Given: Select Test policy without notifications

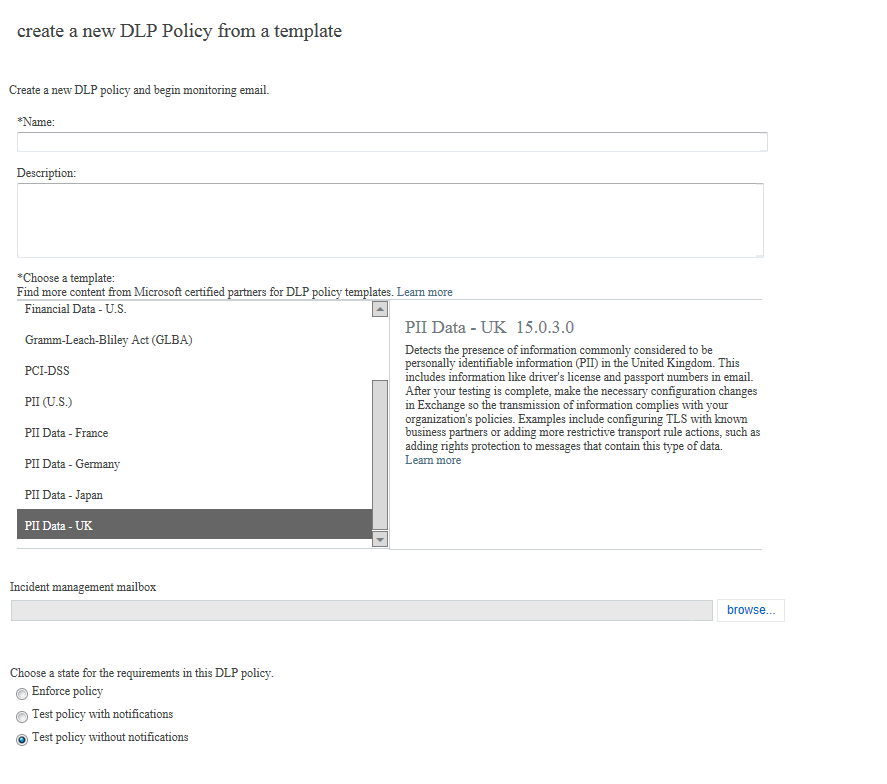Looking at the screenshot, I should tap(22, 739).
